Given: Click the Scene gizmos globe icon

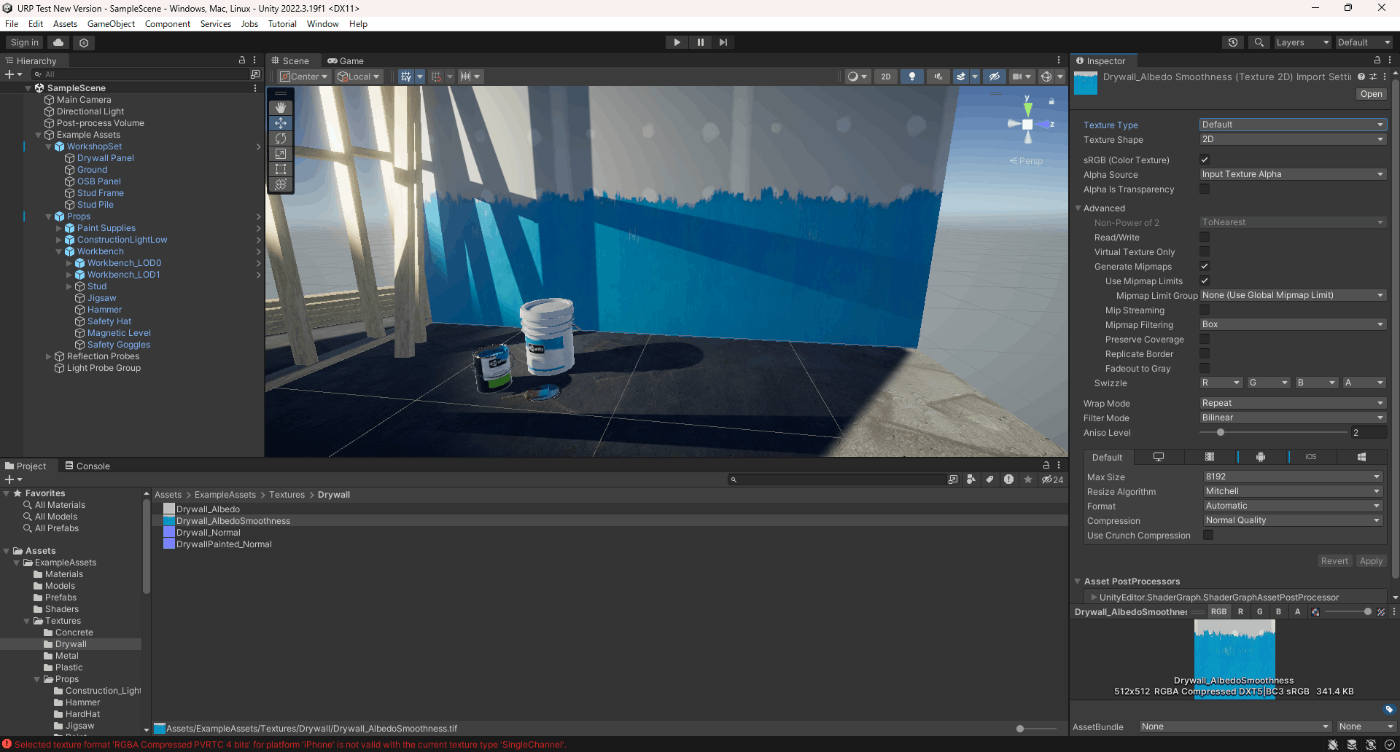Looking at the screenshot, I should 1046,76.
